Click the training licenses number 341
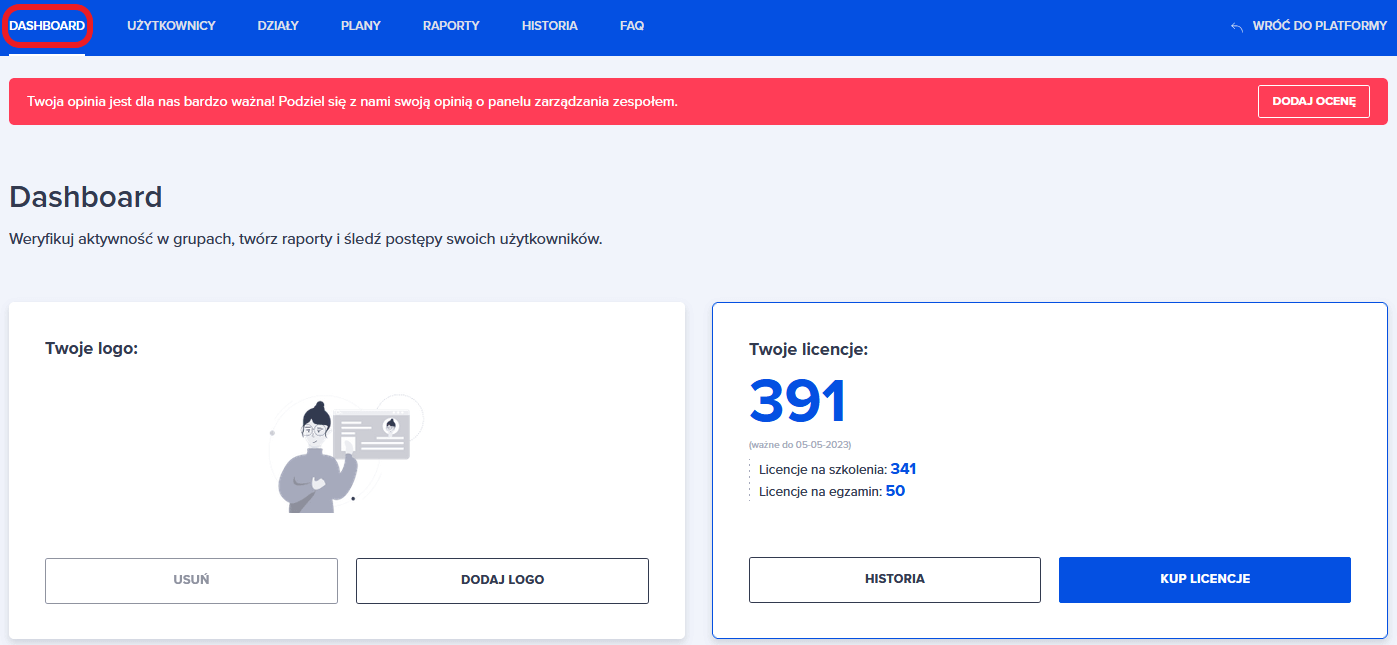 (x=903, y=469)
